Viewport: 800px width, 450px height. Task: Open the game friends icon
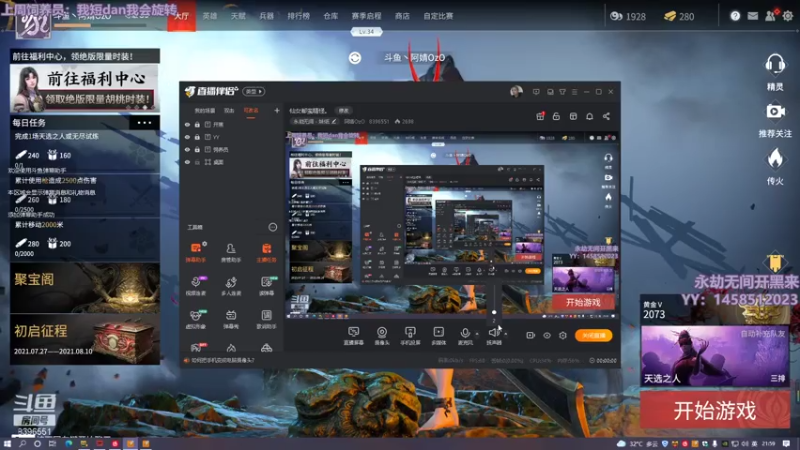pos(770,16)
